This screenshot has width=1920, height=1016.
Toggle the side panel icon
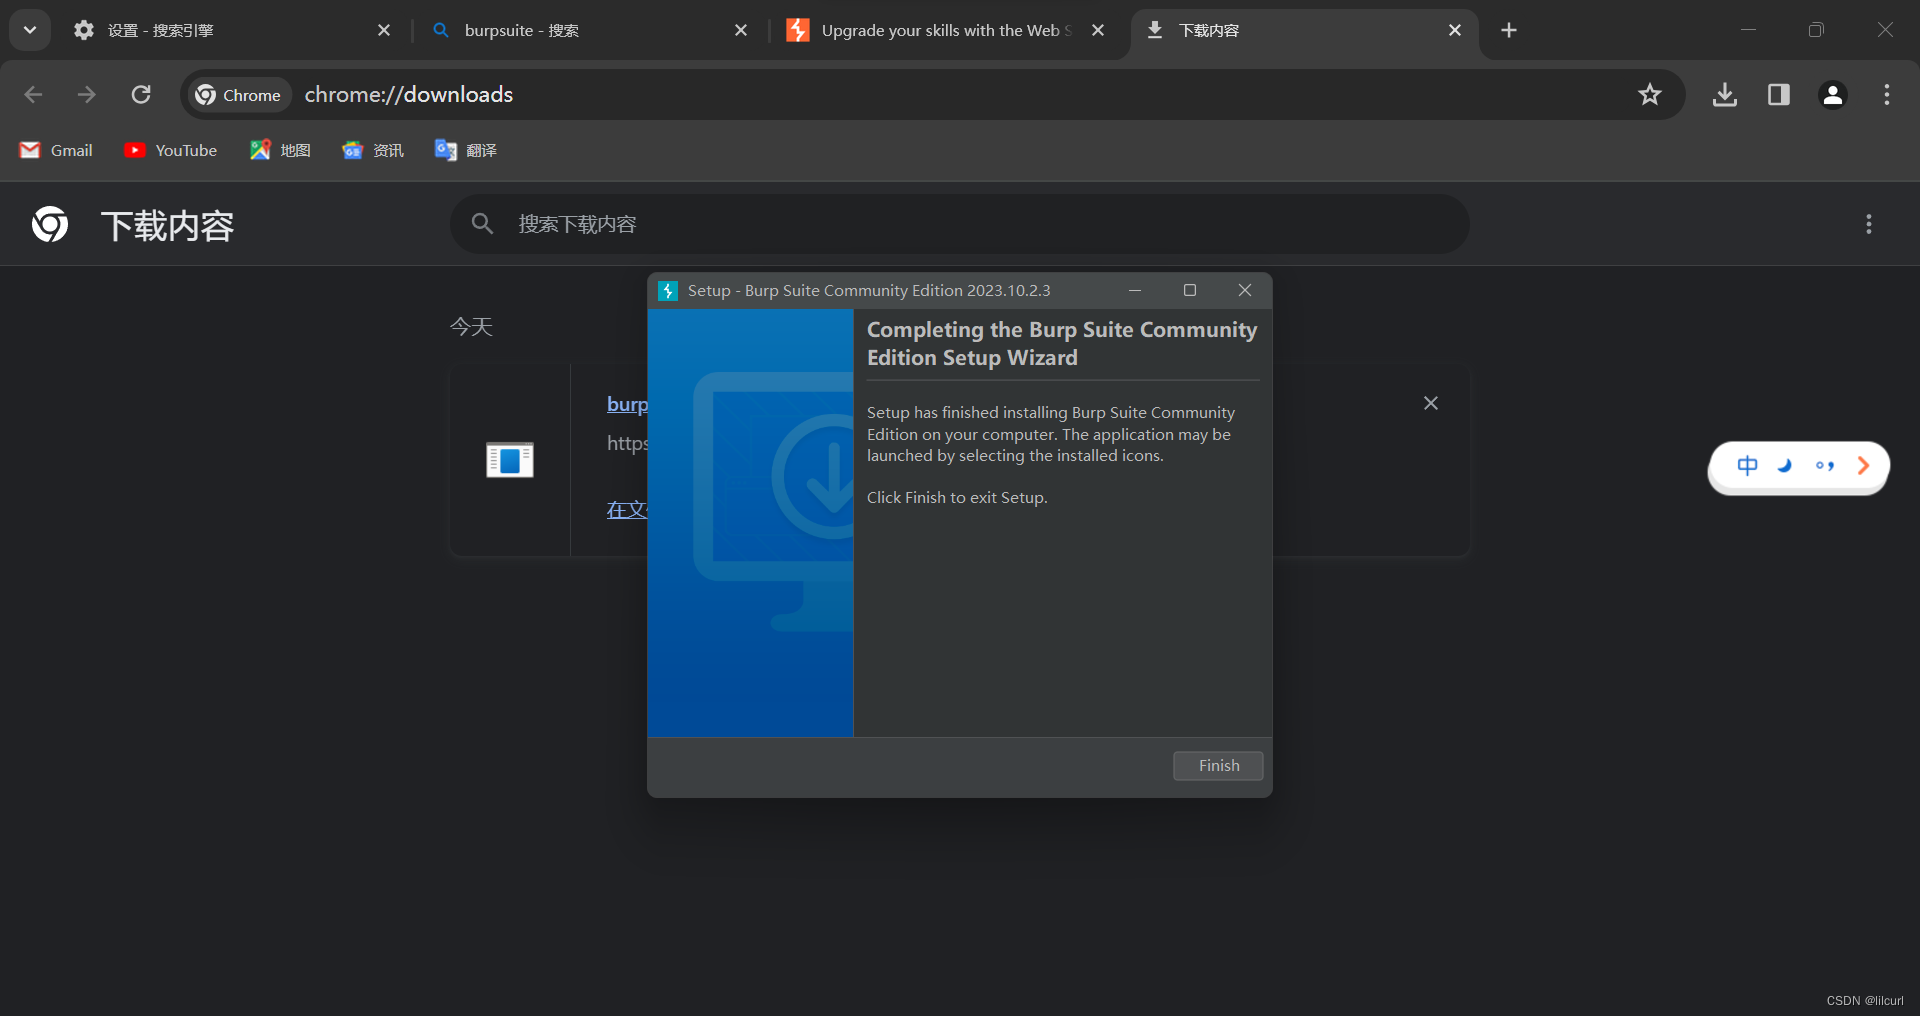pyautogui.click(x=1779, y=95)
